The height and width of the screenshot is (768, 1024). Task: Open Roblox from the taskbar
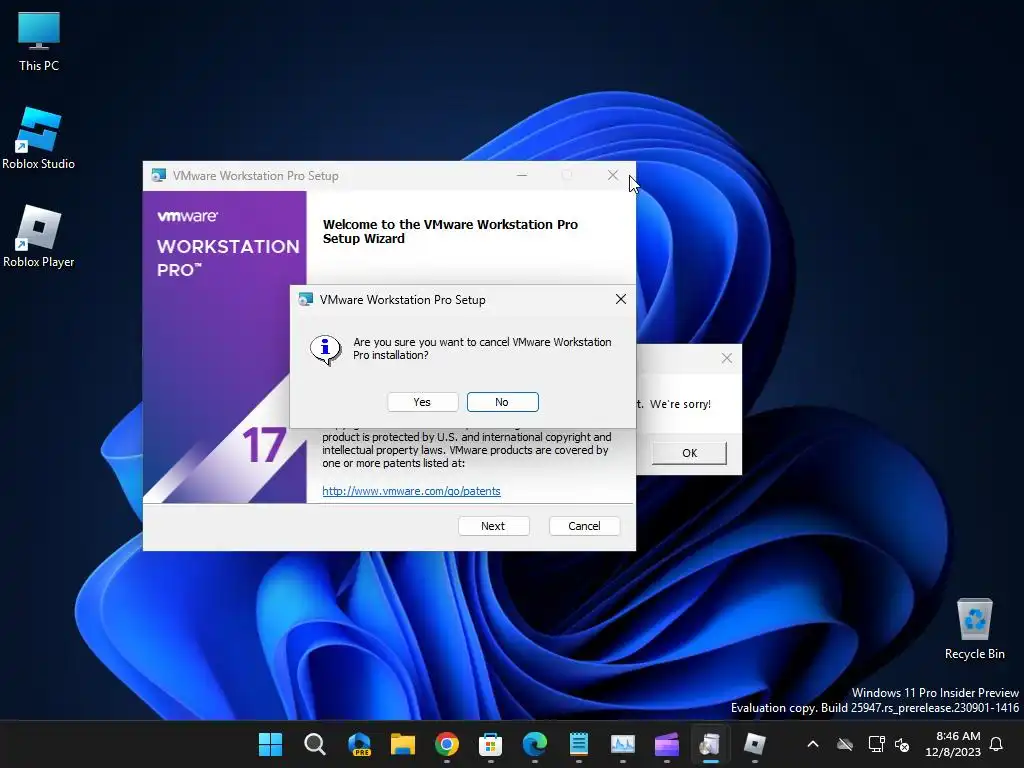755,744
